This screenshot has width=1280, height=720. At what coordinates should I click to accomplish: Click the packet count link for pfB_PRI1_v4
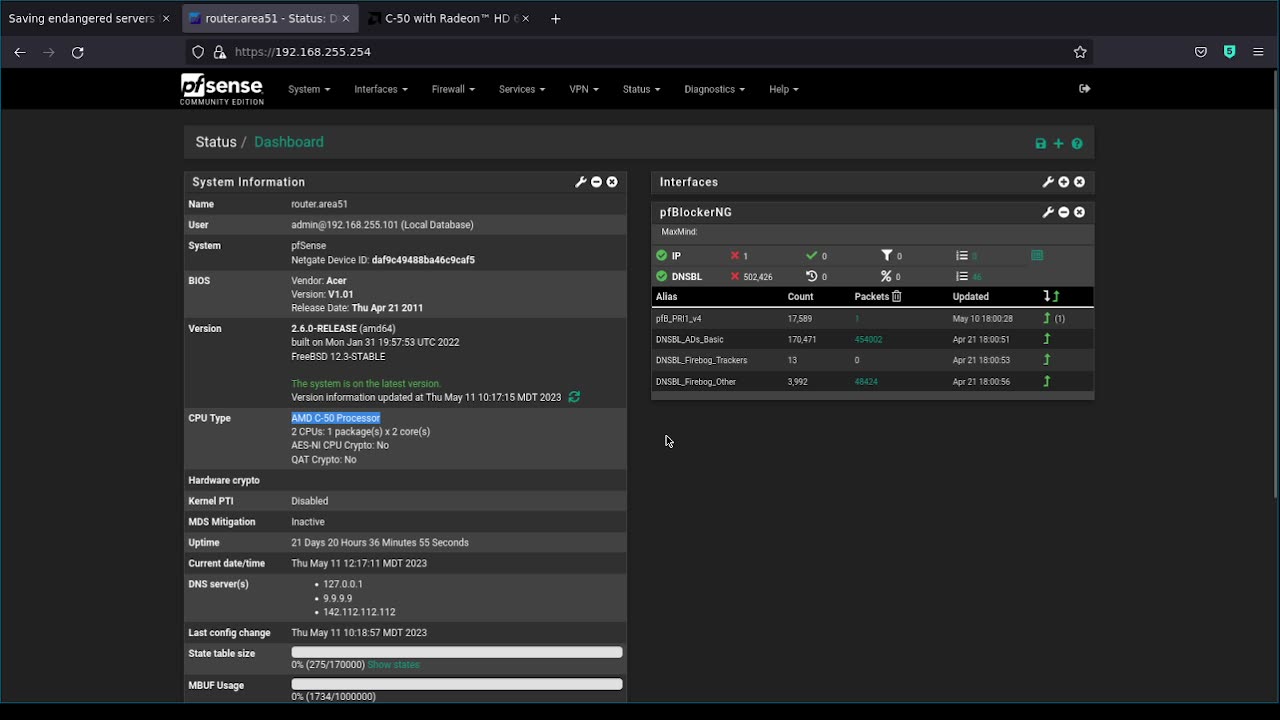pos(857,319)
